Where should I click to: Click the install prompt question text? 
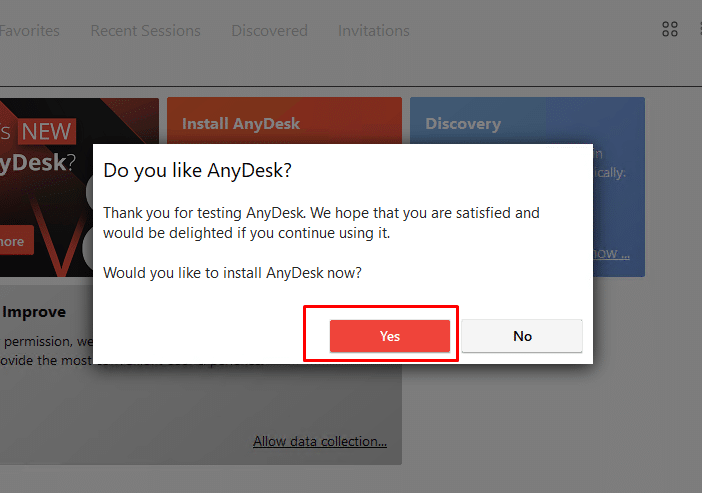[232, 273]
